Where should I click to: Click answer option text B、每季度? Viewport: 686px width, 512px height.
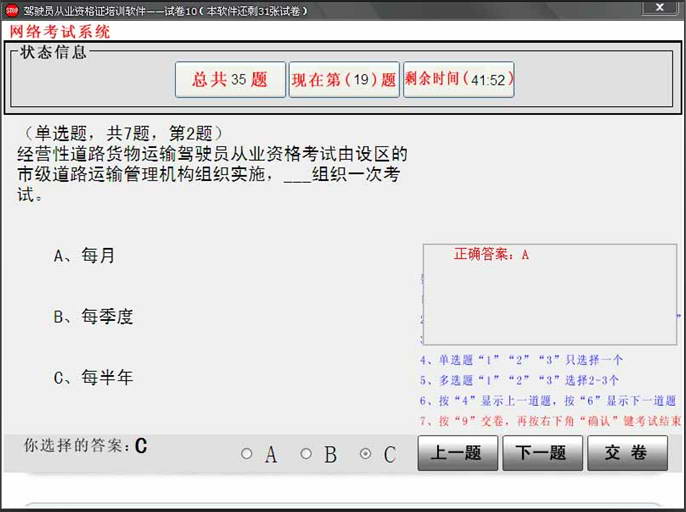93,316
